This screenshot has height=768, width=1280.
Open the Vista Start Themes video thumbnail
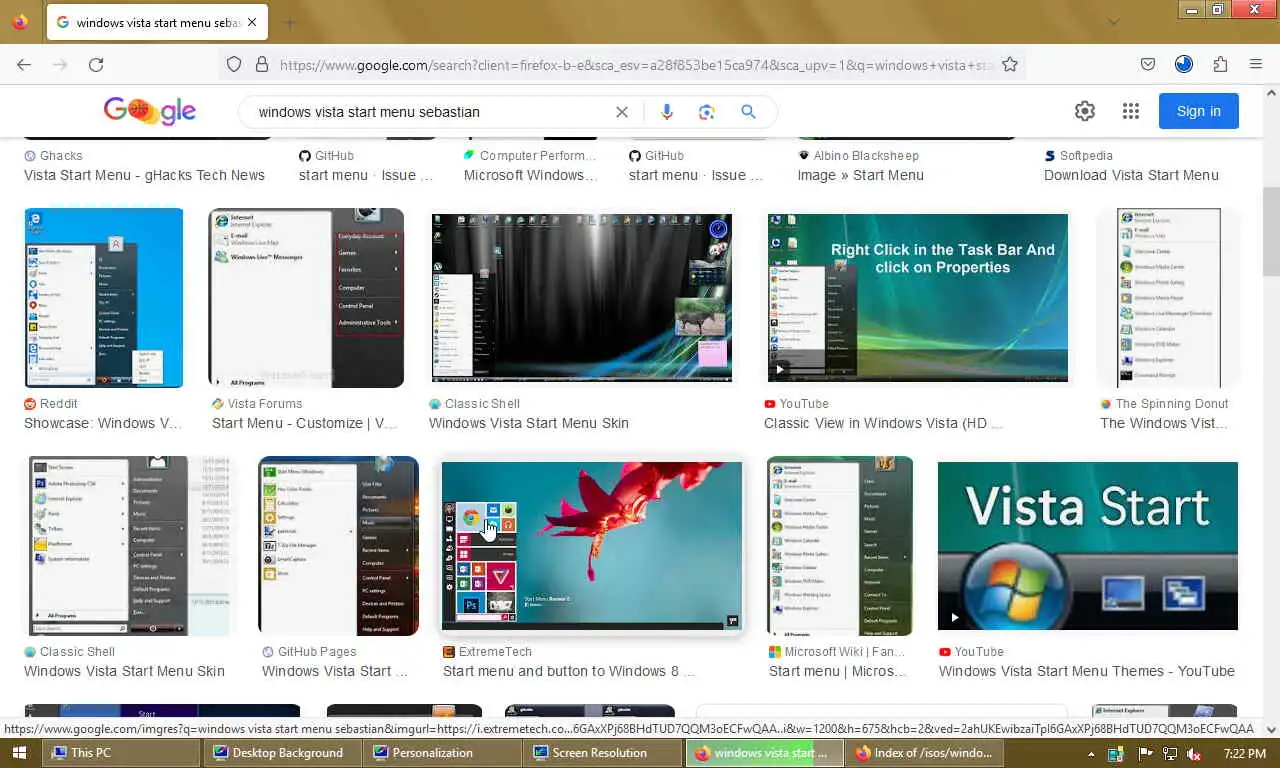[1088, 546]
